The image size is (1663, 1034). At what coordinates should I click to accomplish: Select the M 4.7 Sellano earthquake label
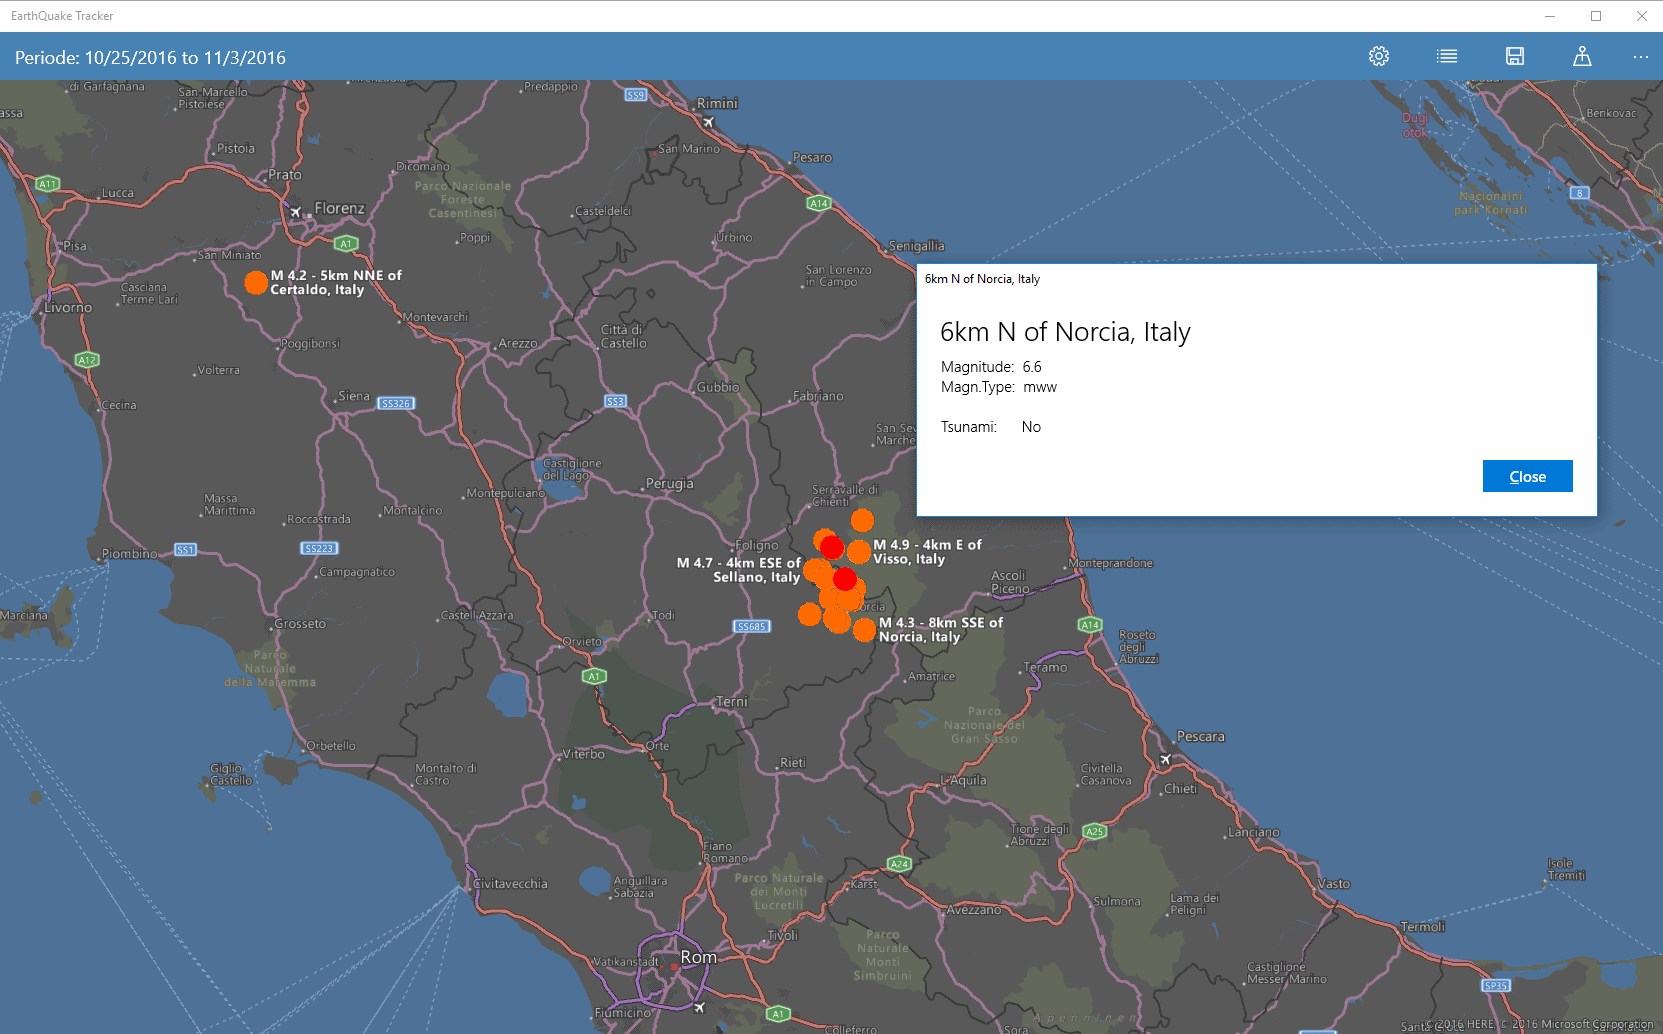(x=739, y=570)
